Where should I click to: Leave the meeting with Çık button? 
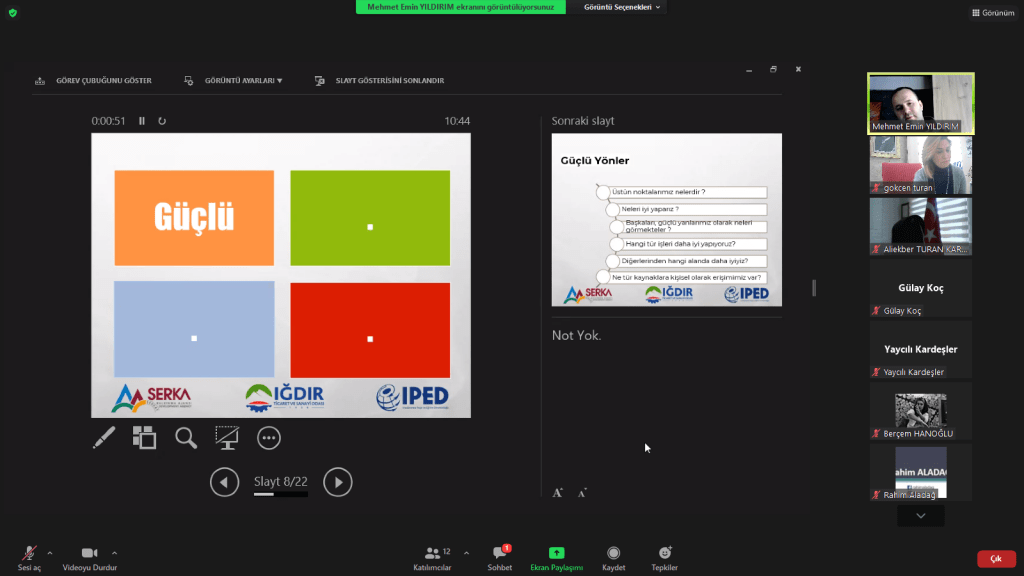(x=995, y=559)
